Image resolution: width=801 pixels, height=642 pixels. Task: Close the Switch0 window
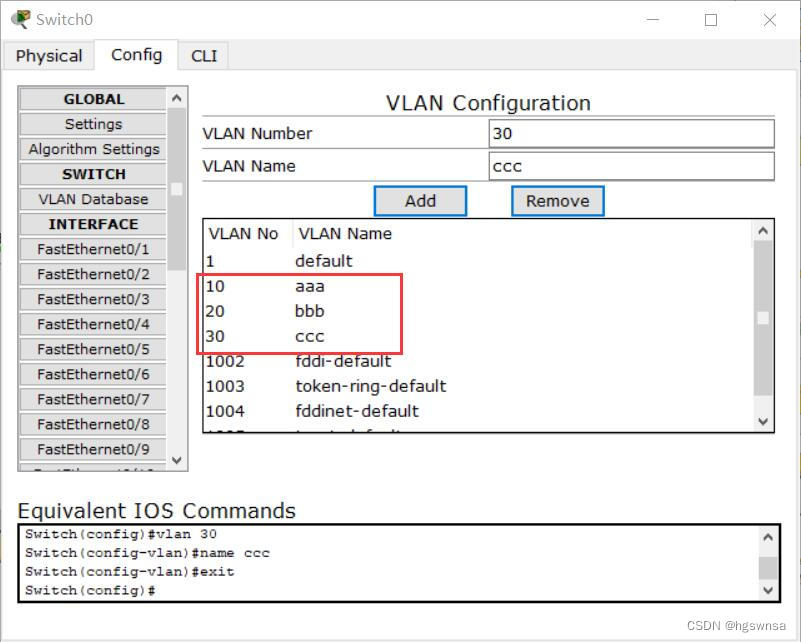[x=769, y=20]
